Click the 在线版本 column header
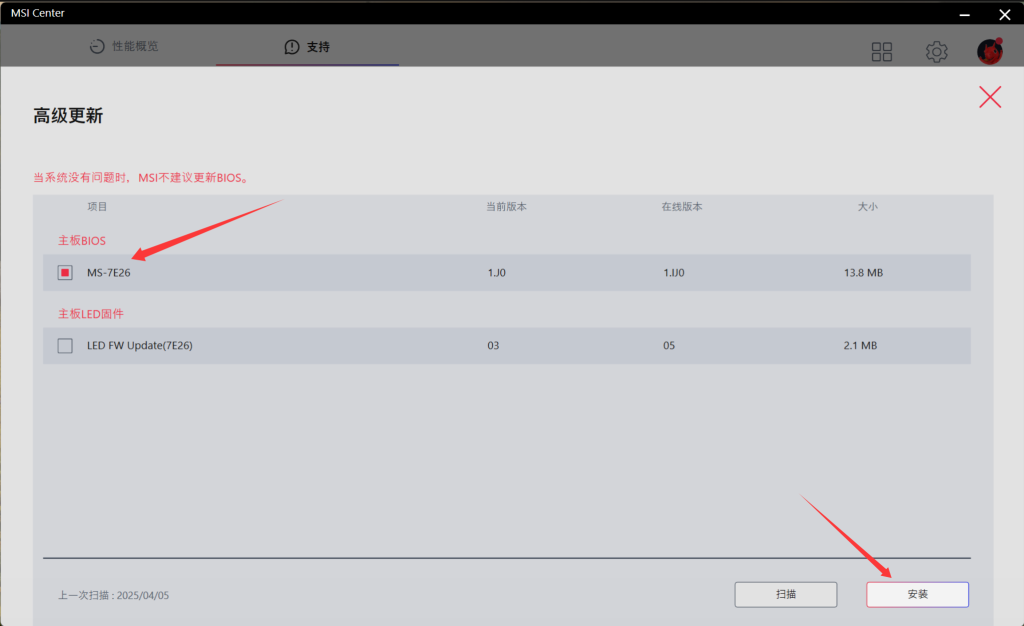Image resolution: width=1024 pixels, height=626 pixels. (682, 206)
